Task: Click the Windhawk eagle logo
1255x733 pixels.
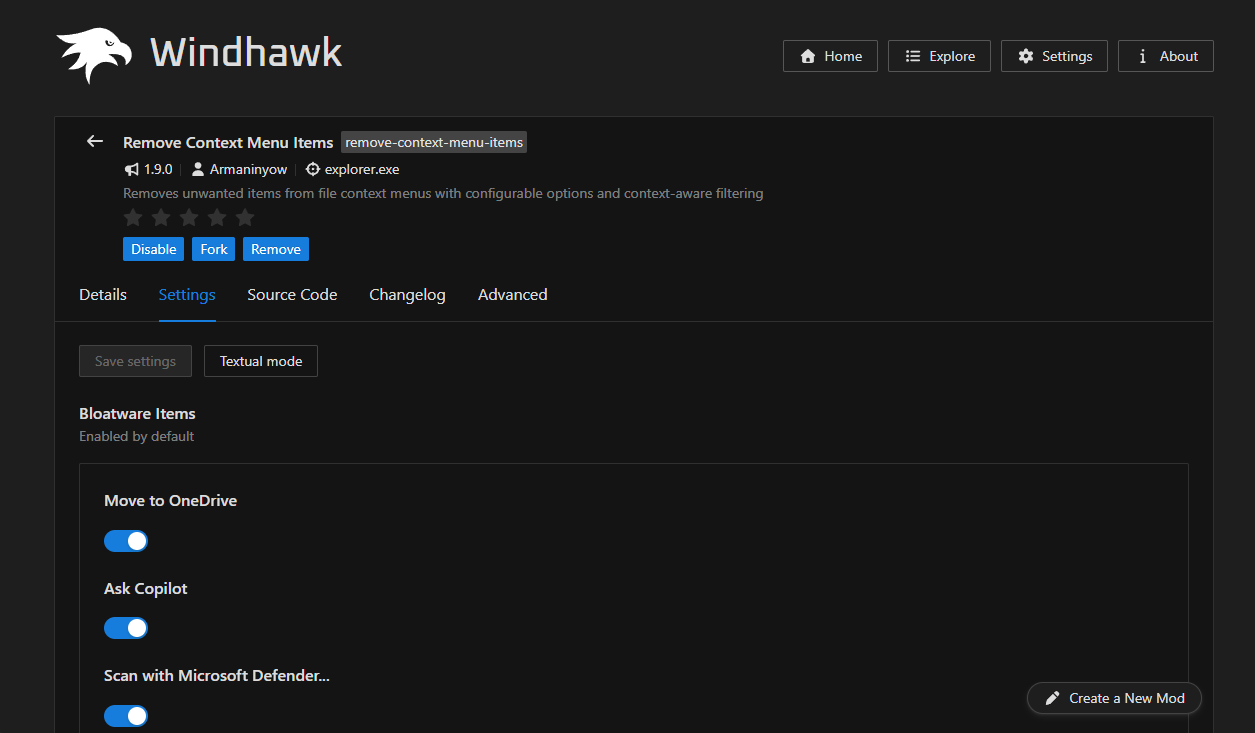Action: (x=94, y=55)
